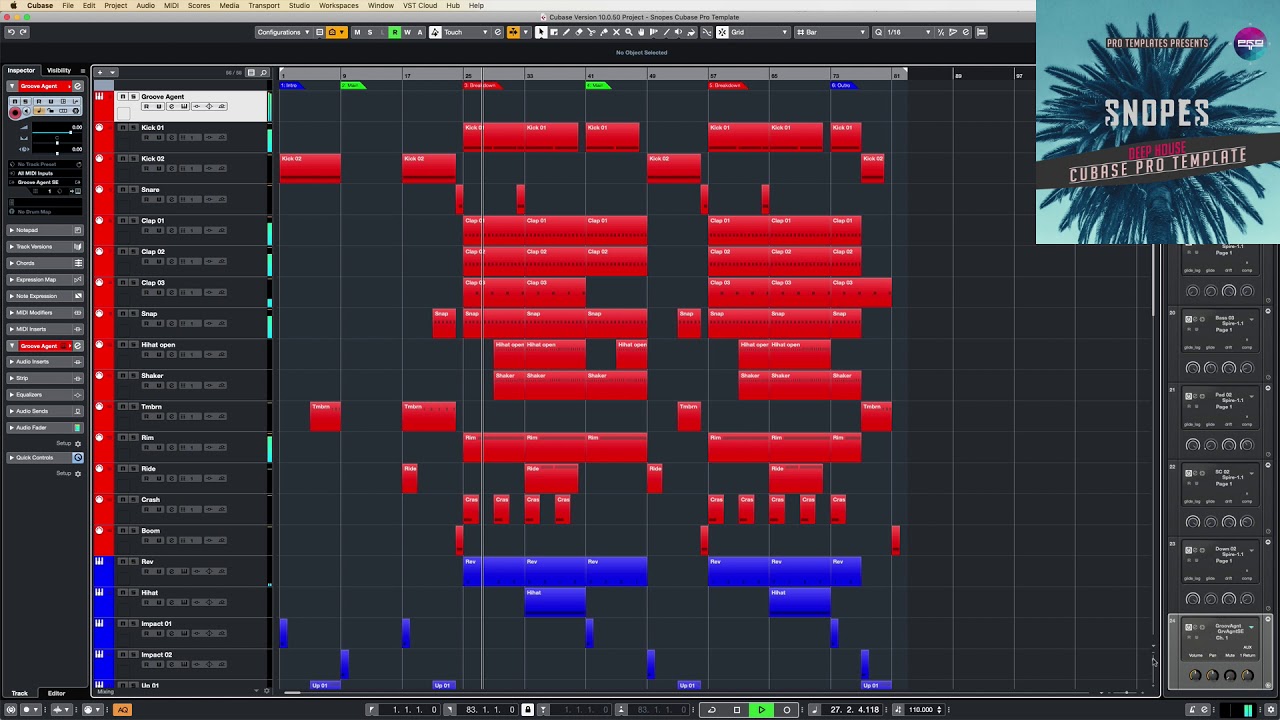The image size is (1280, 720).
Task: Select the Glue tool
Action: (x=604, y=32)
